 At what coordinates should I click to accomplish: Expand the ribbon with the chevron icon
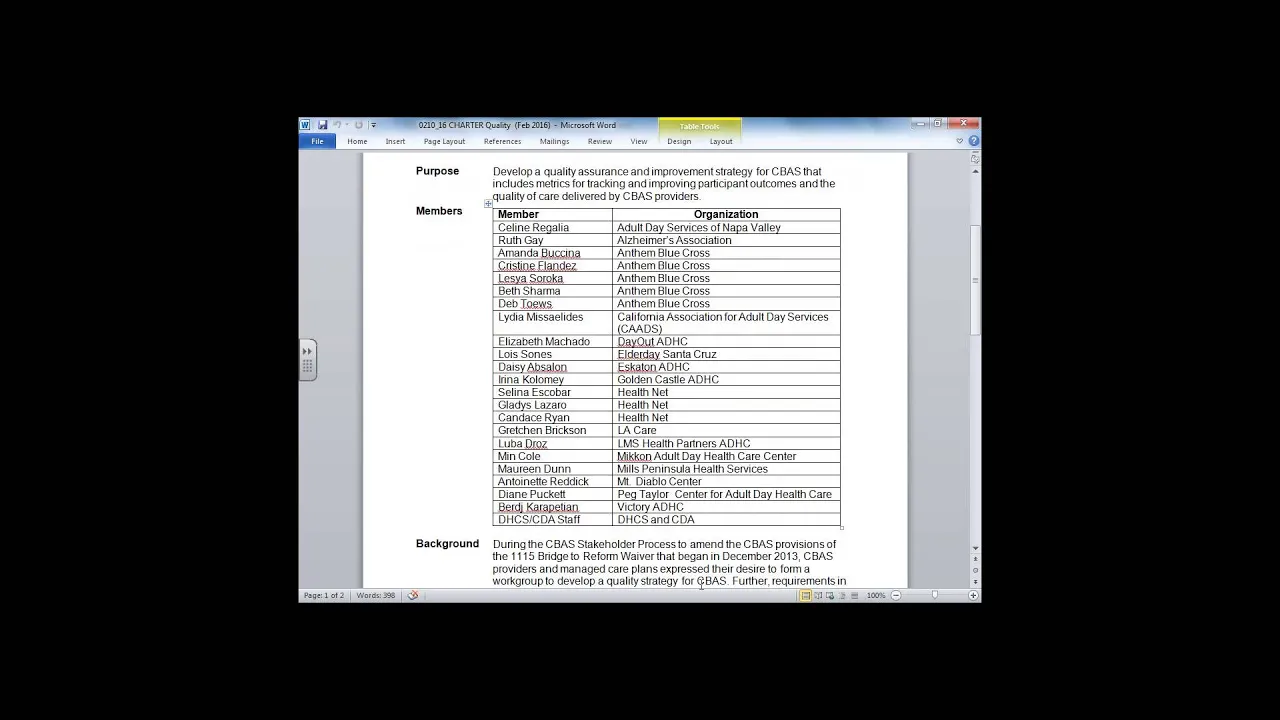pyautogui.click(x=960, y=141)
